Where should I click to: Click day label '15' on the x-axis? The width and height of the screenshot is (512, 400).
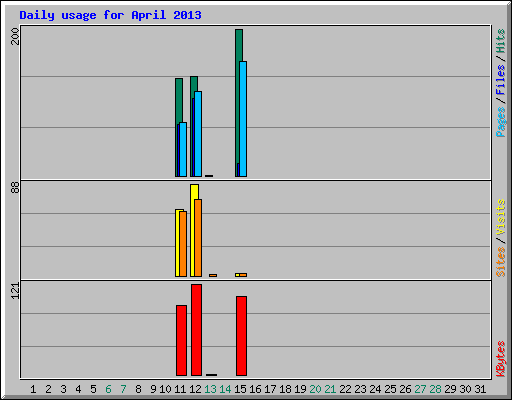240,389
